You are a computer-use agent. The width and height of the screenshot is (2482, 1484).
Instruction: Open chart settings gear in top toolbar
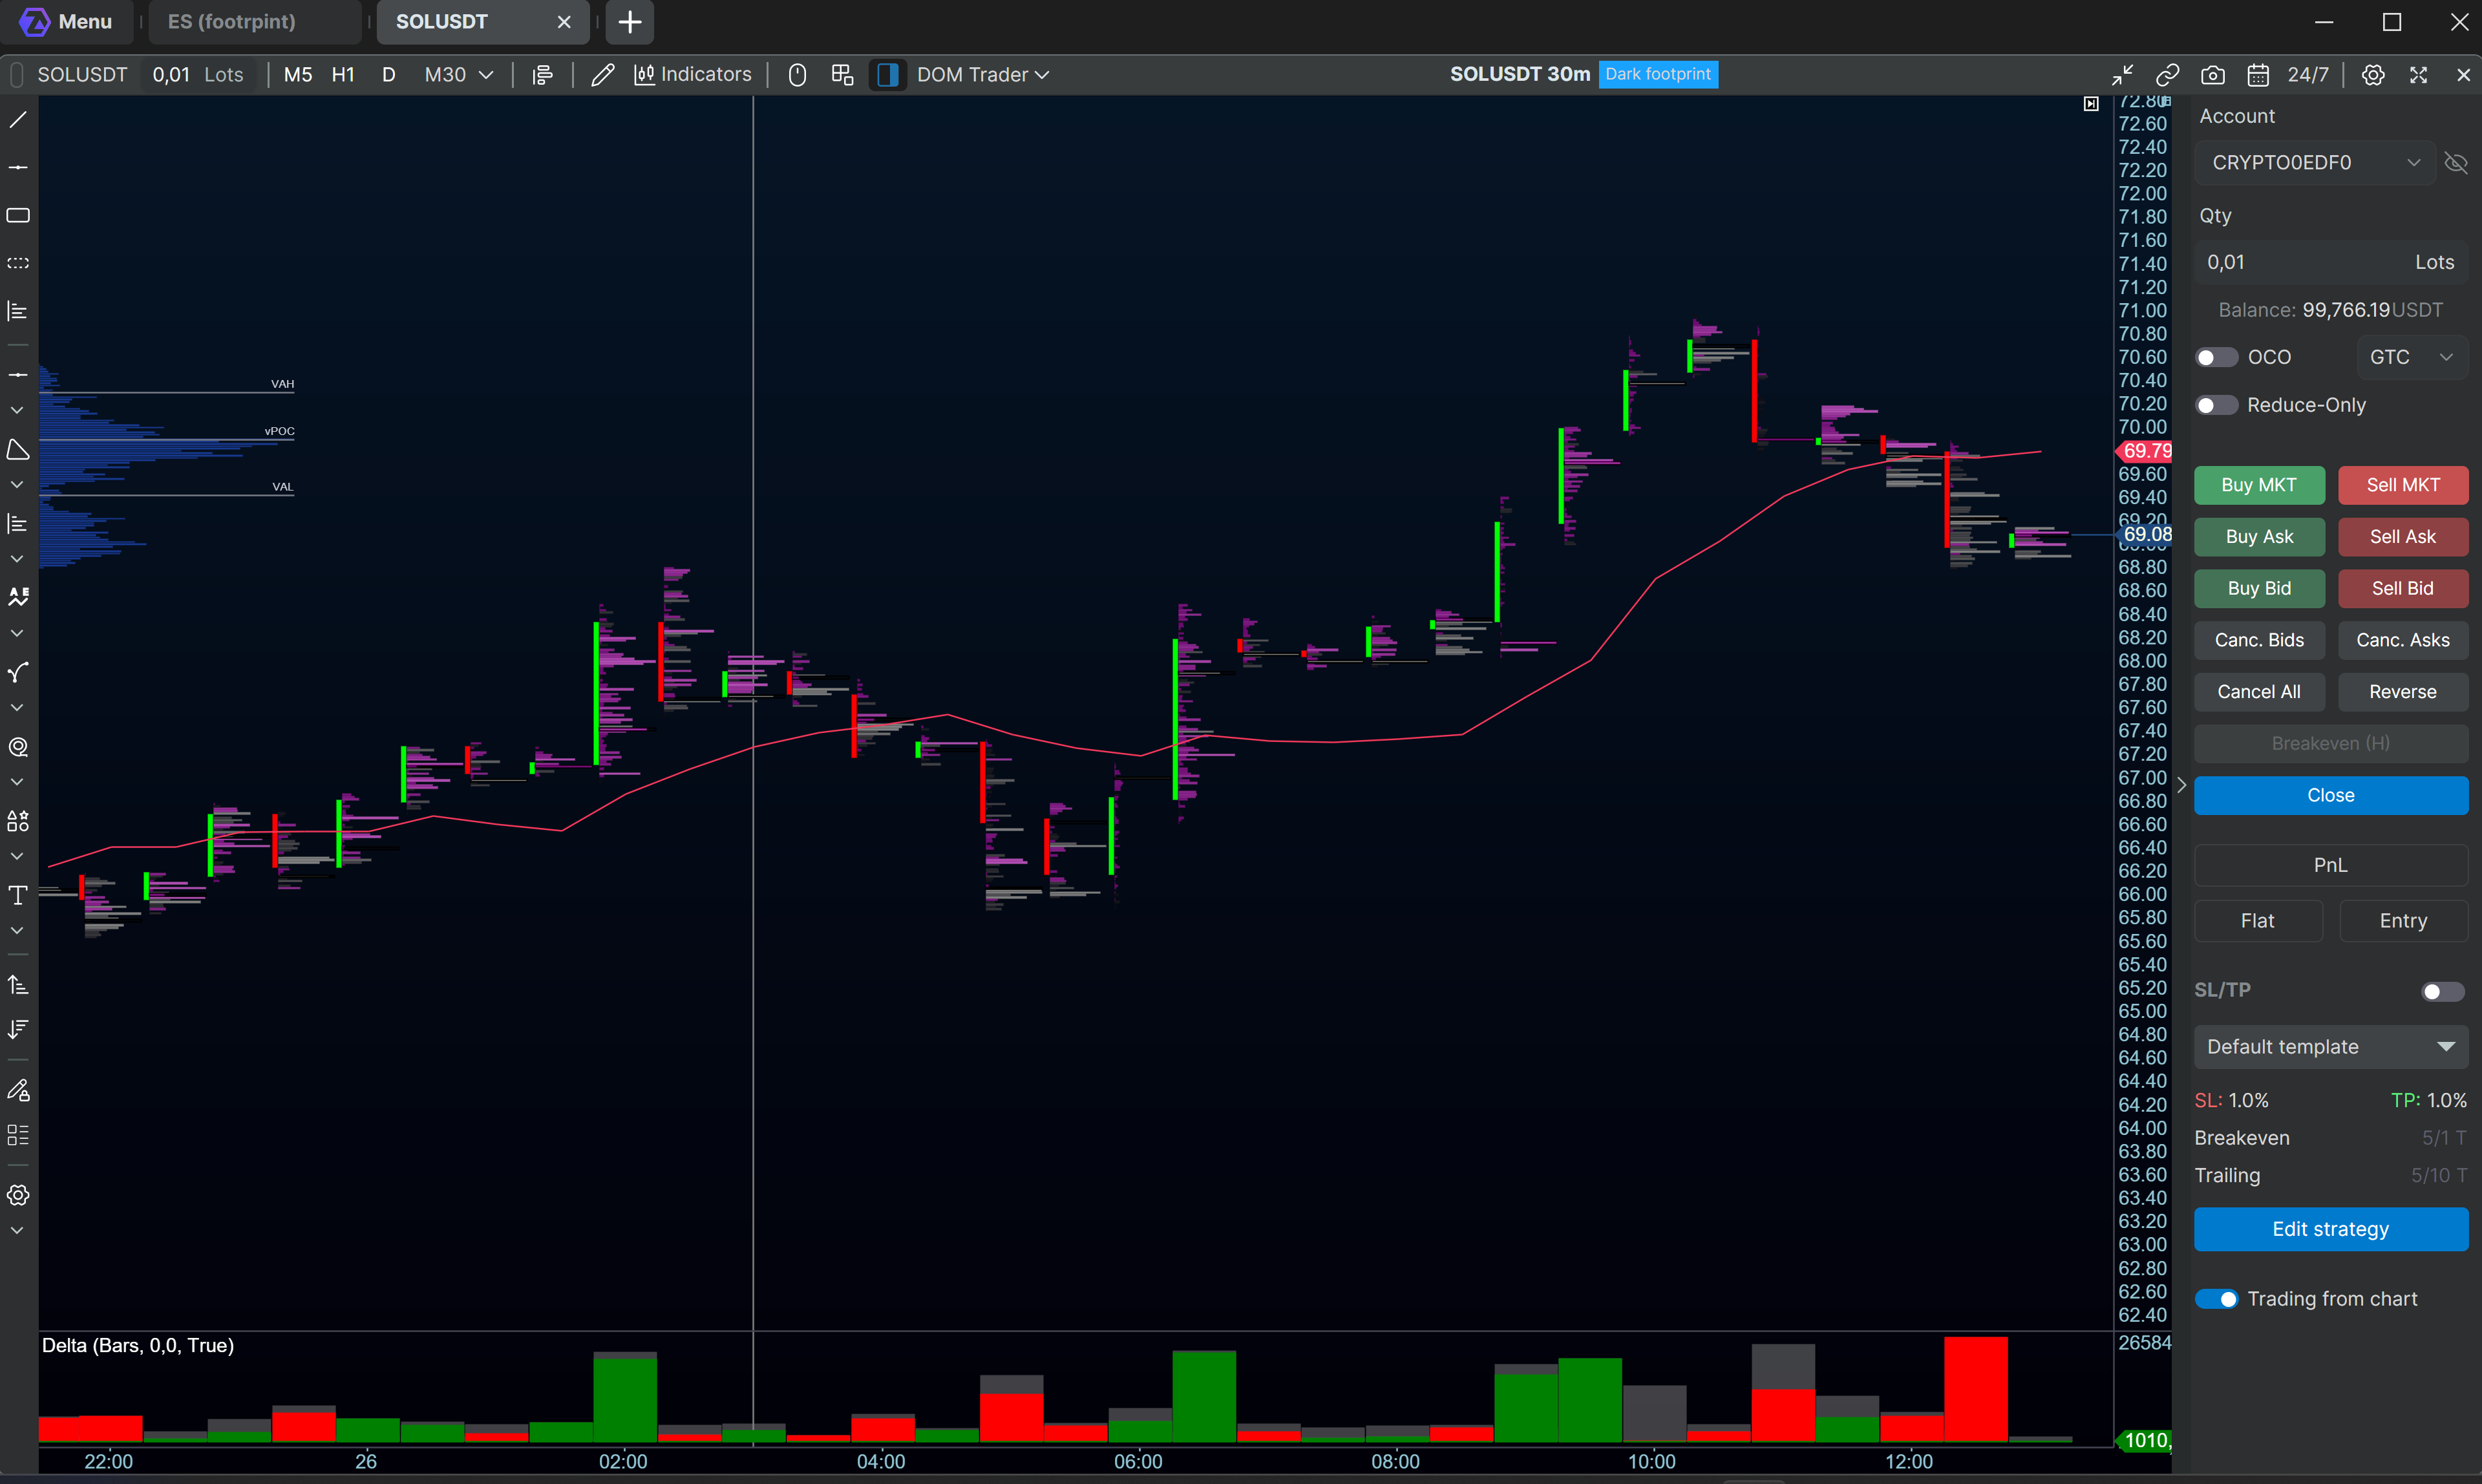[2373, 75]
